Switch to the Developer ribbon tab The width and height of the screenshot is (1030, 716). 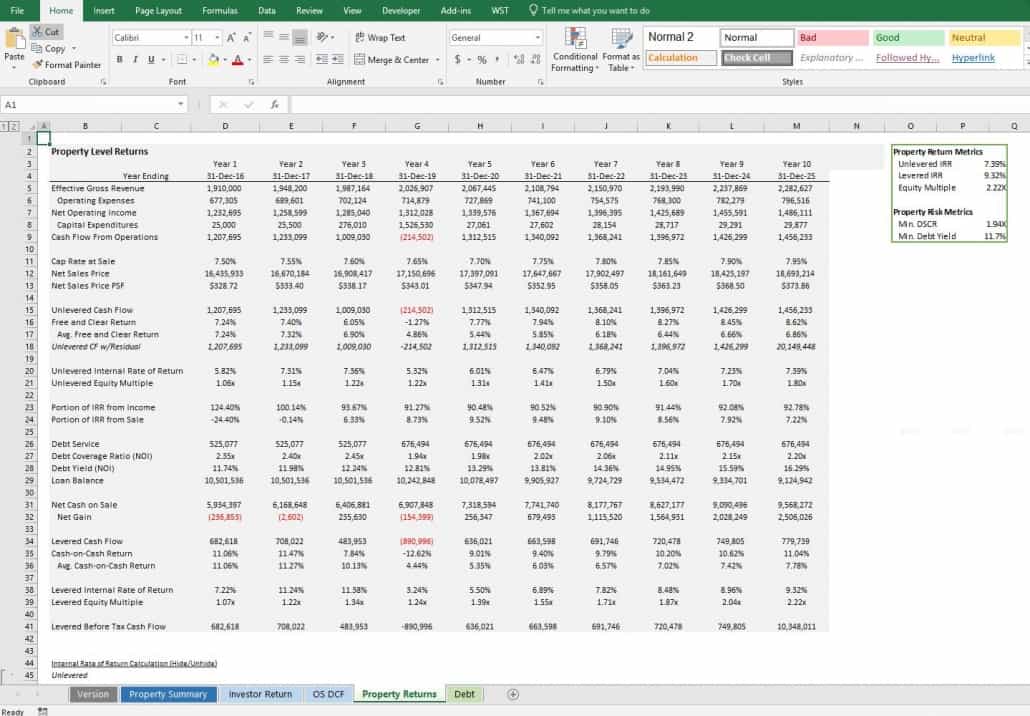pyautogui.click(x=401, y=11)
